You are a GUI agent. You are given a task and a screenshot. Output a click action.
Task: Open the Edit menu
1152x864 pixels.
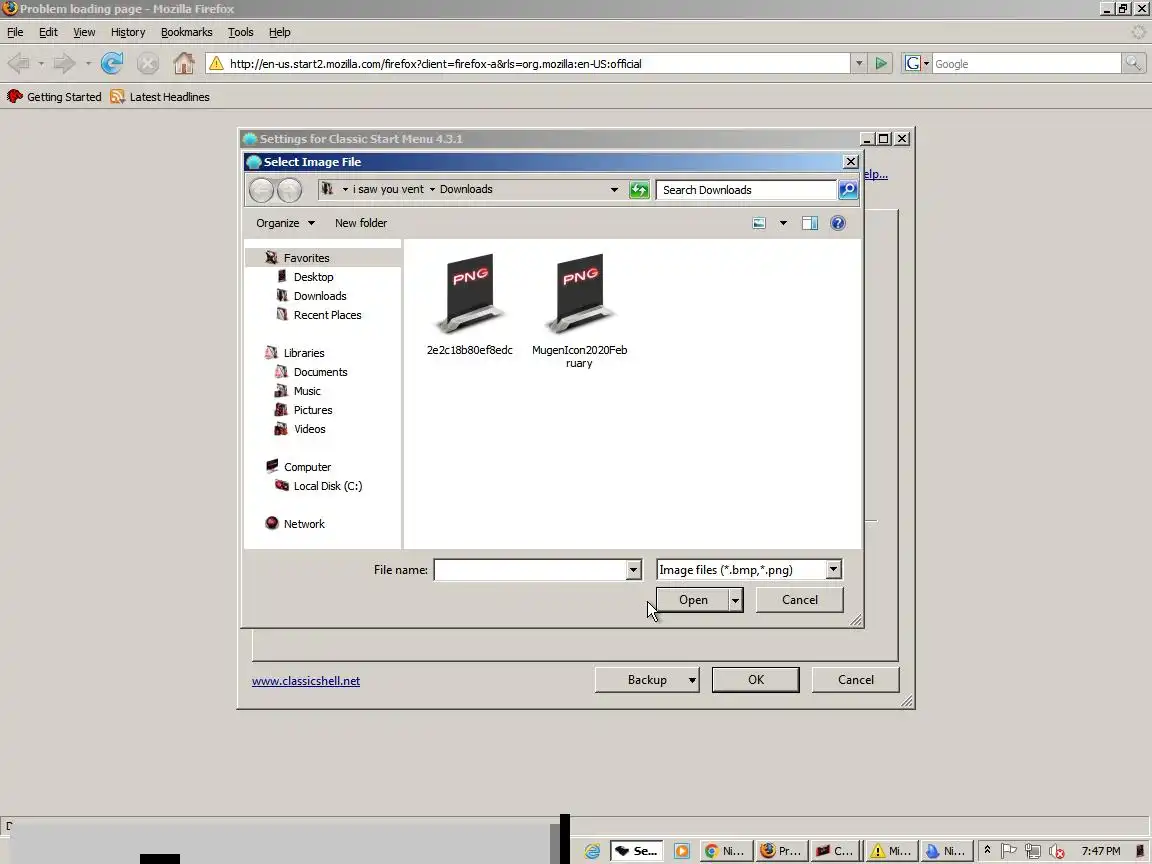tap(48, 32)
